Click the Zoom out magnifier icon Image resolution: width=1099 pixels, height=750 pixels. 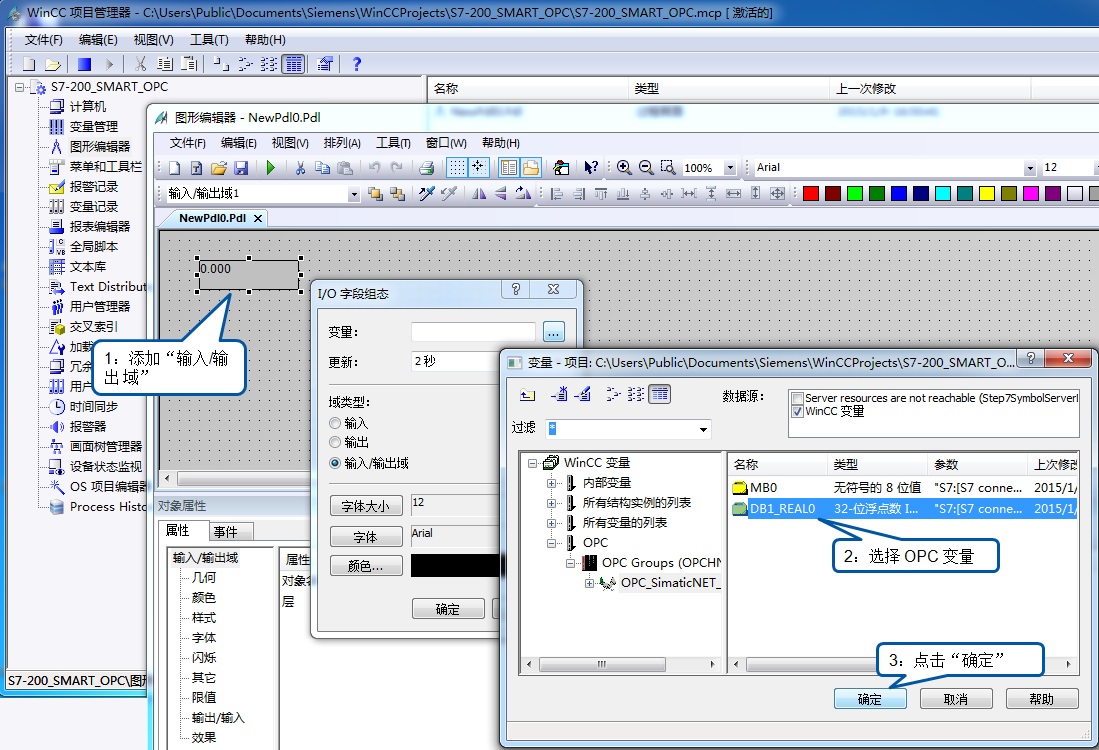[x=646, y=168]
